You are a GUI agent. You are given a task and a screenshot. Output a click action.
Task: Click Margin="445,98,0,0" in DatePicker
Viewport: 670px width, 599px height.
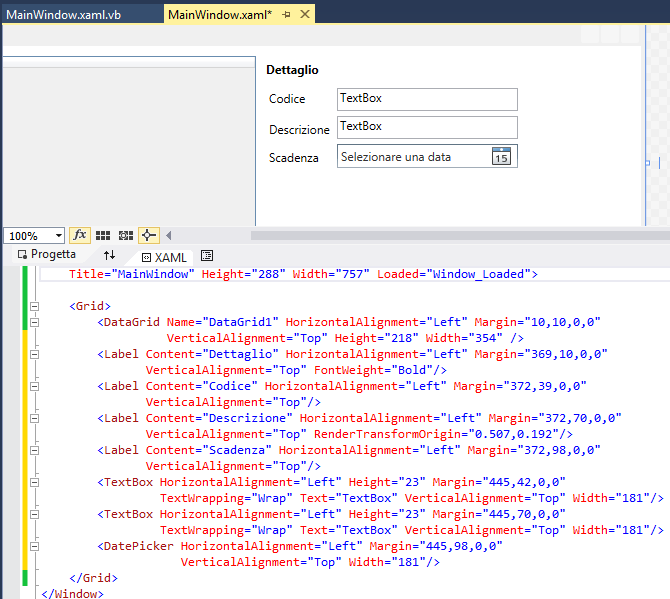coord(436,546)
